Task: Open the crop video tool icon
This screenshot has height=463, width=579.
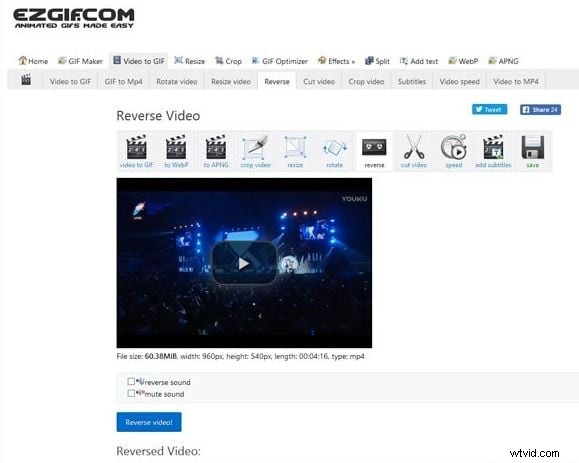Action: (x=256, y=151)
